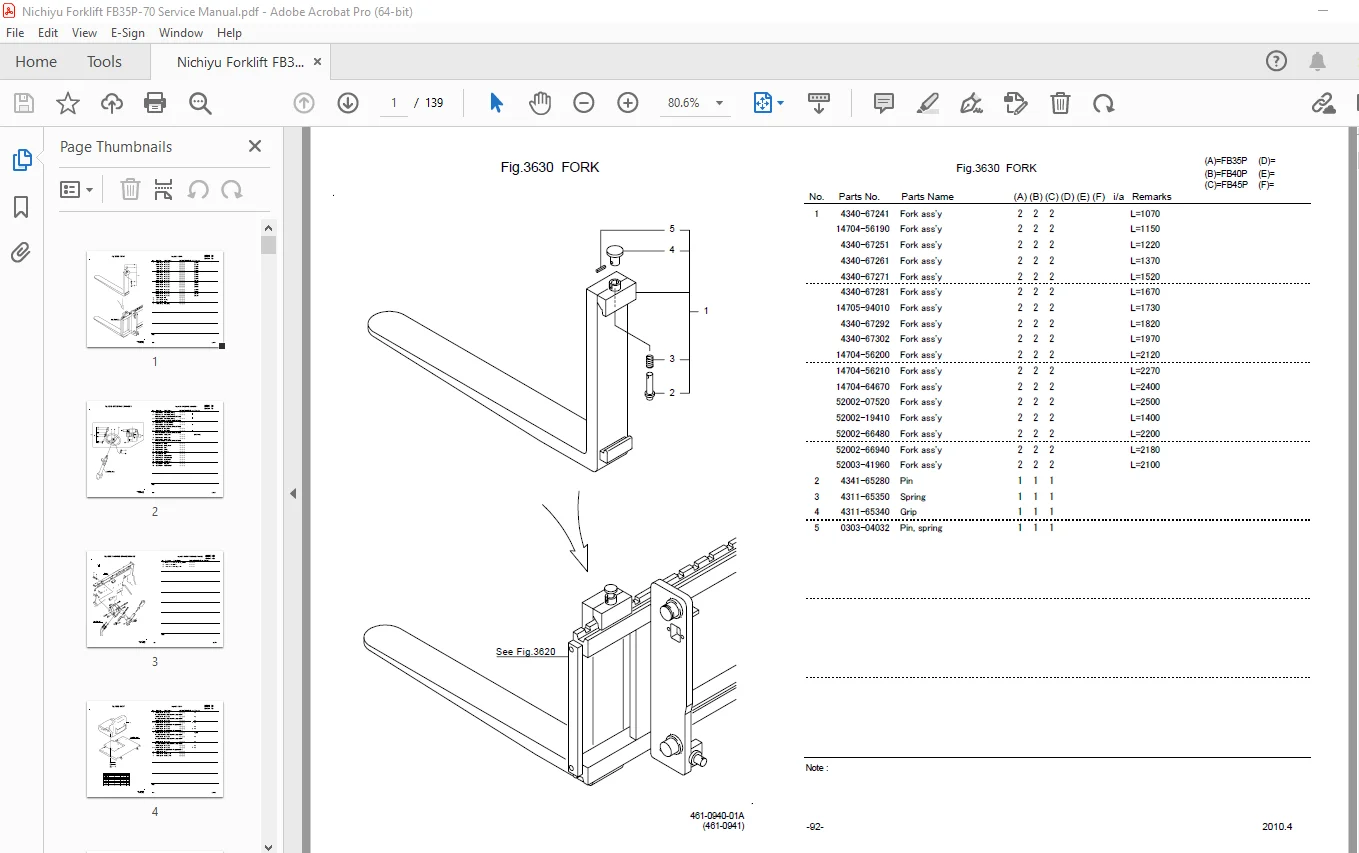Select the highlight text pen tool
Screen dimensions: 1359x853
(x=928, y=103)
